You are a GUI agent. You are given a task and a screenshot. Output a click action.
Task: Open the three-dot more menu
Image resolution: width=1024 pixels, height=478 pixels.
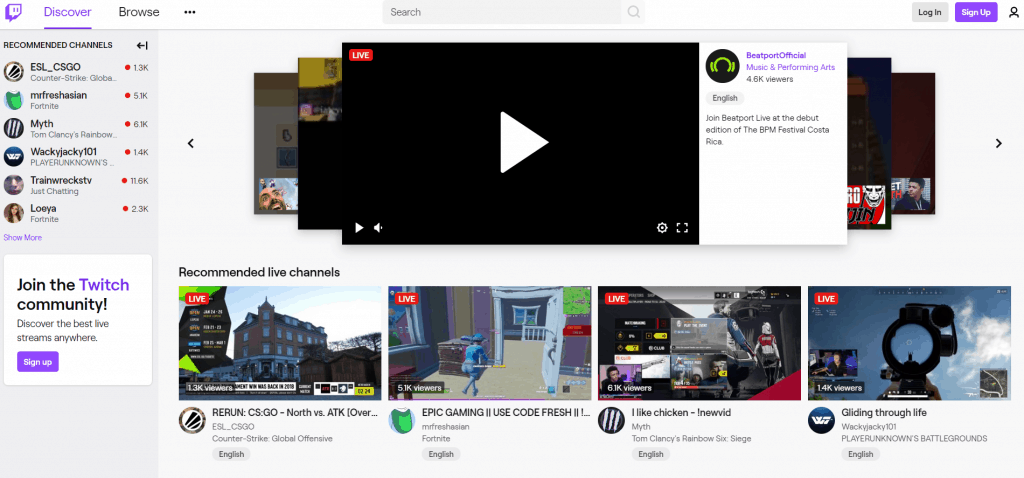190,12
